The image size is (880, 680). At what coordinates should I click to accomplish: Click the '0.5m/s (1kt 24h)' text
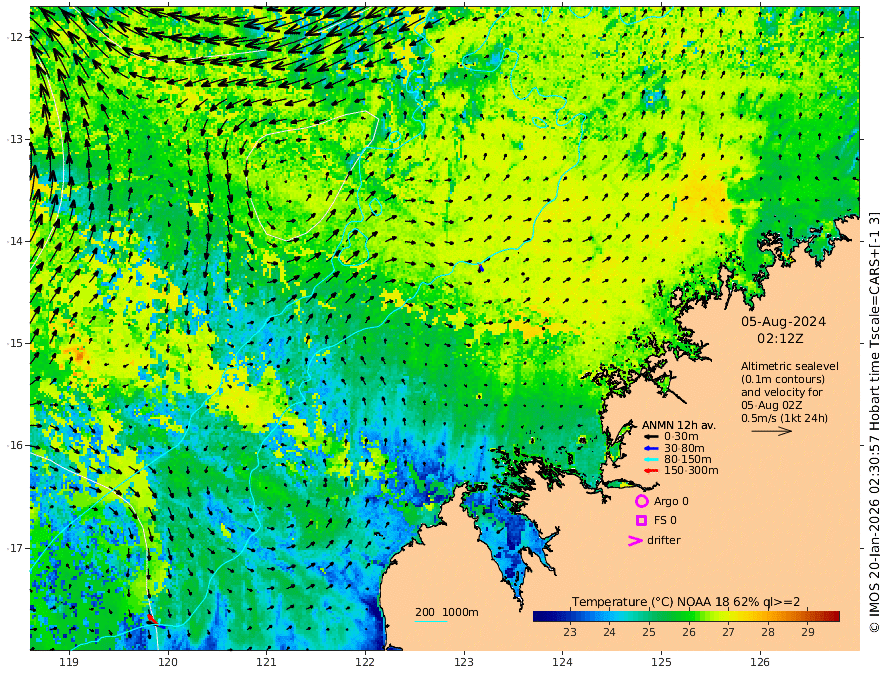coord(784,418)
